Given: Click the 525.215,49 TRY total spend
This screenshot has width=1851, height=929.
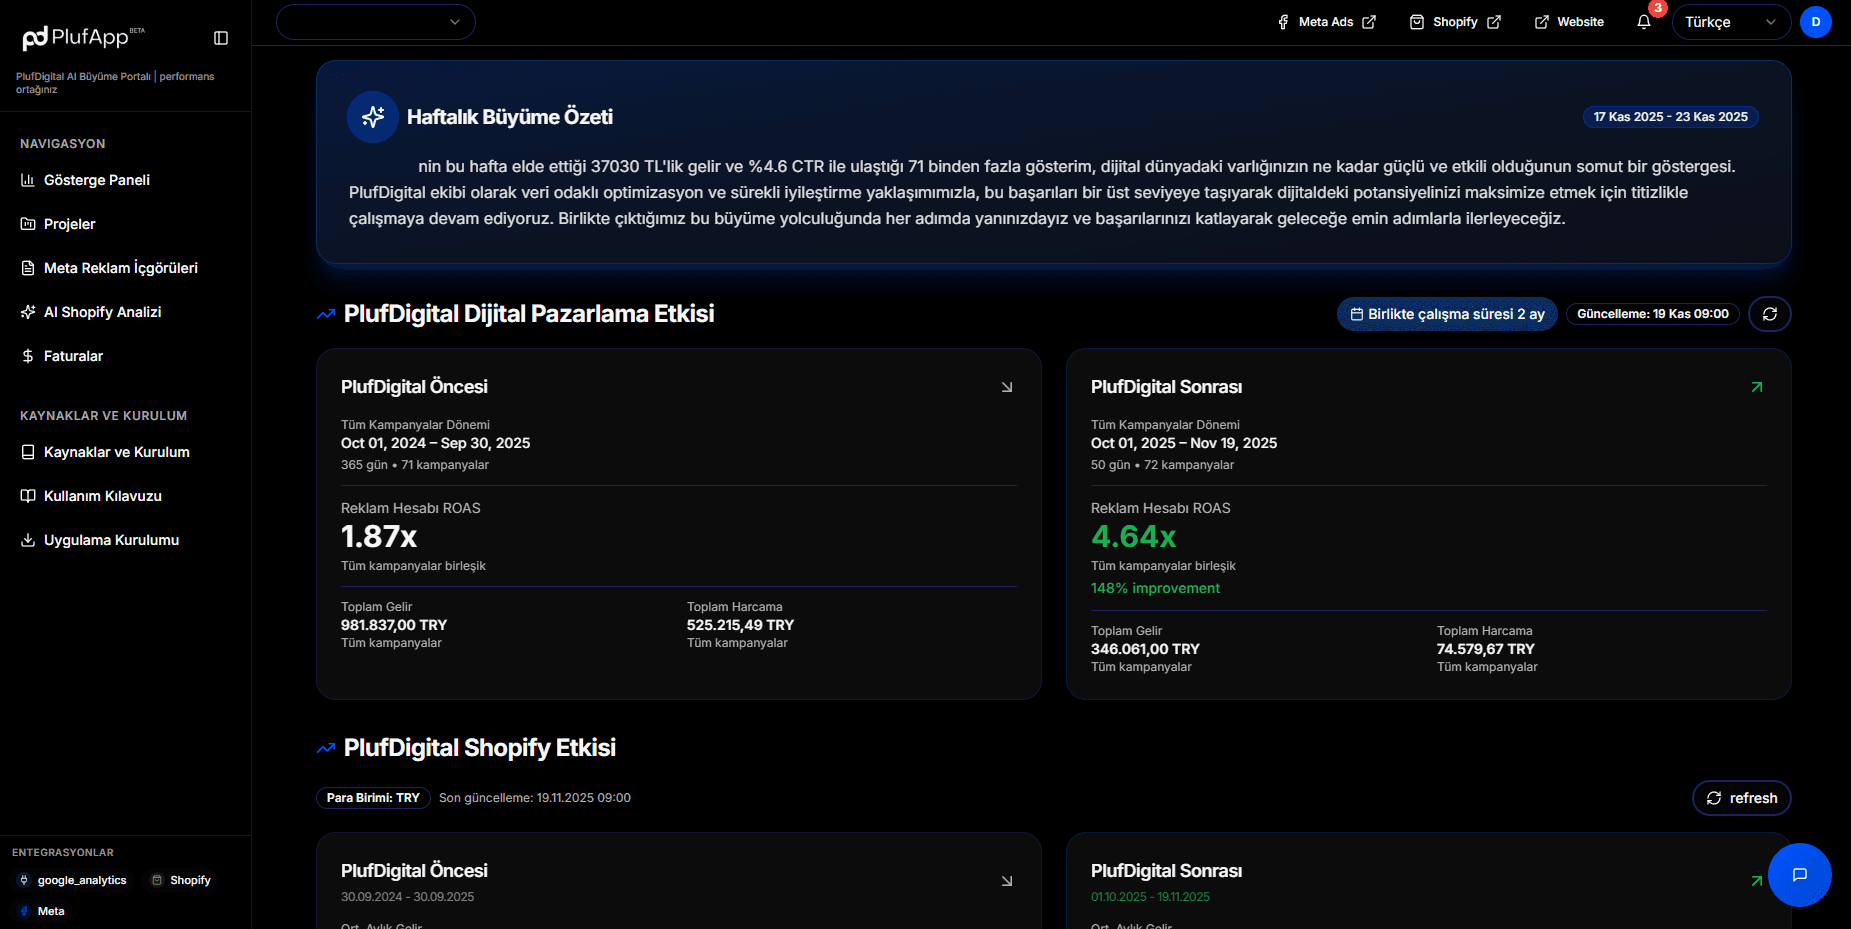Looking at the screenshot, I should pos(740,625).
